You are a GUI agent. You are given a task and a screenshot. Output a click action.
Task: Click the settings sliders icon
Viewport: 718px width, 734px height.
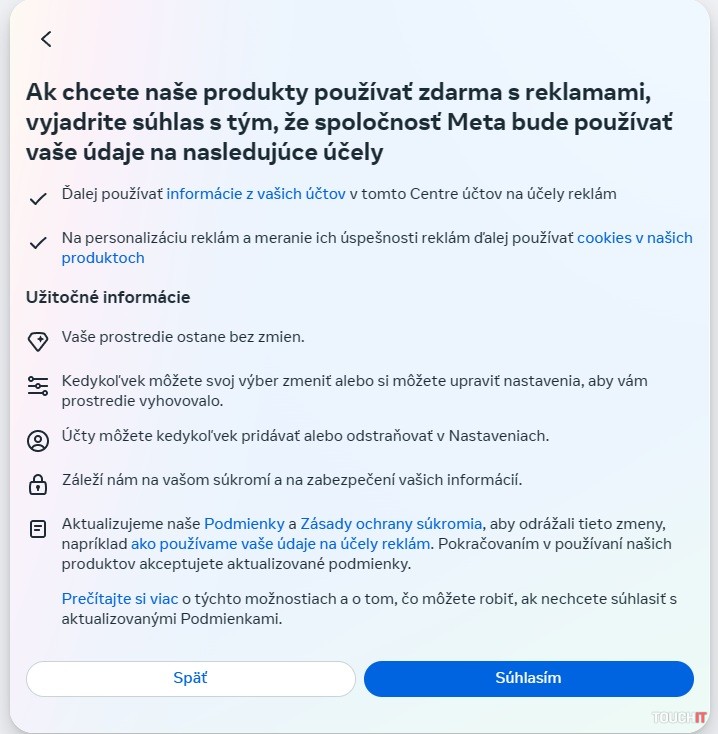click(38, 387)
